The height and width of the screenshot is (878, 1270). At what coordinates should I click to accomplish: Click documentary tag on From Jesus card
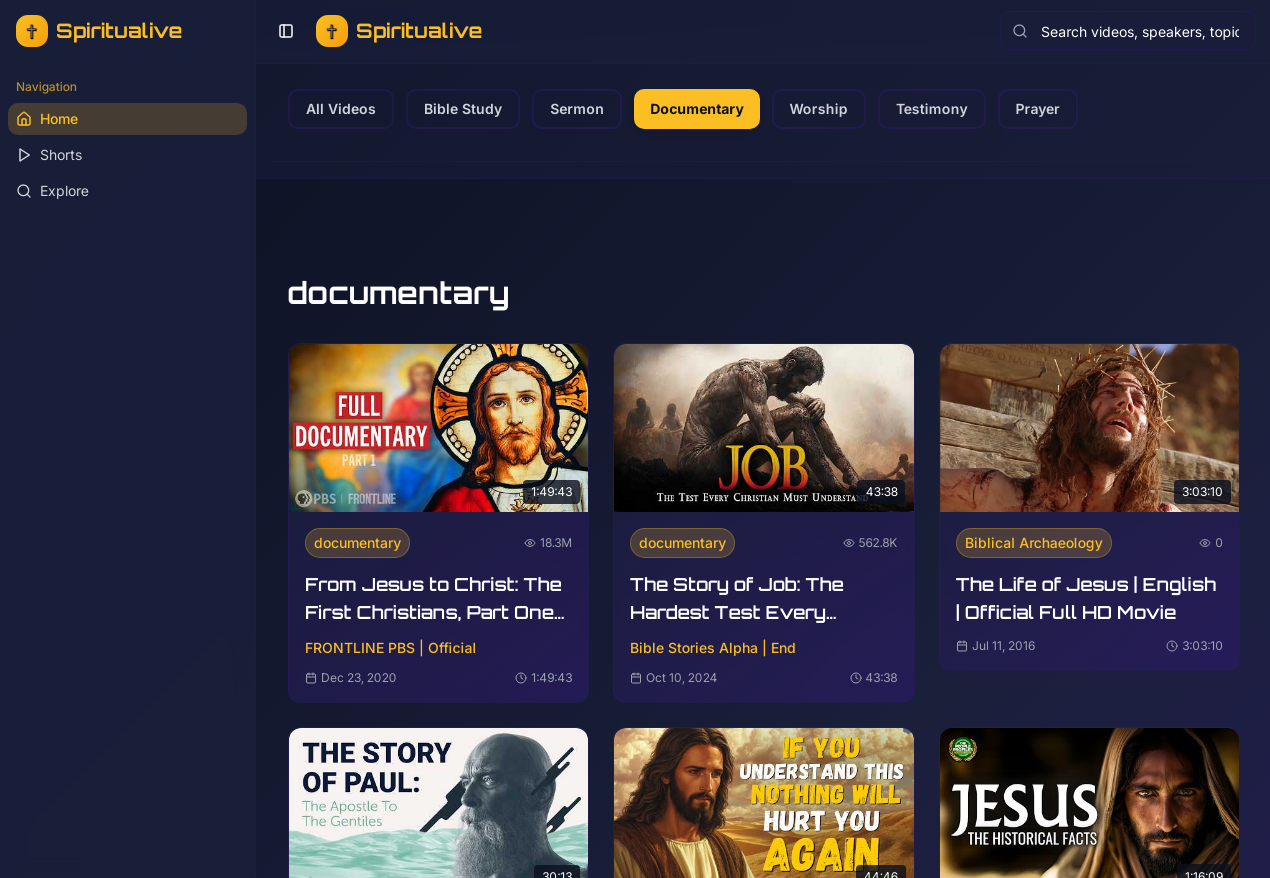coord(357,543)
